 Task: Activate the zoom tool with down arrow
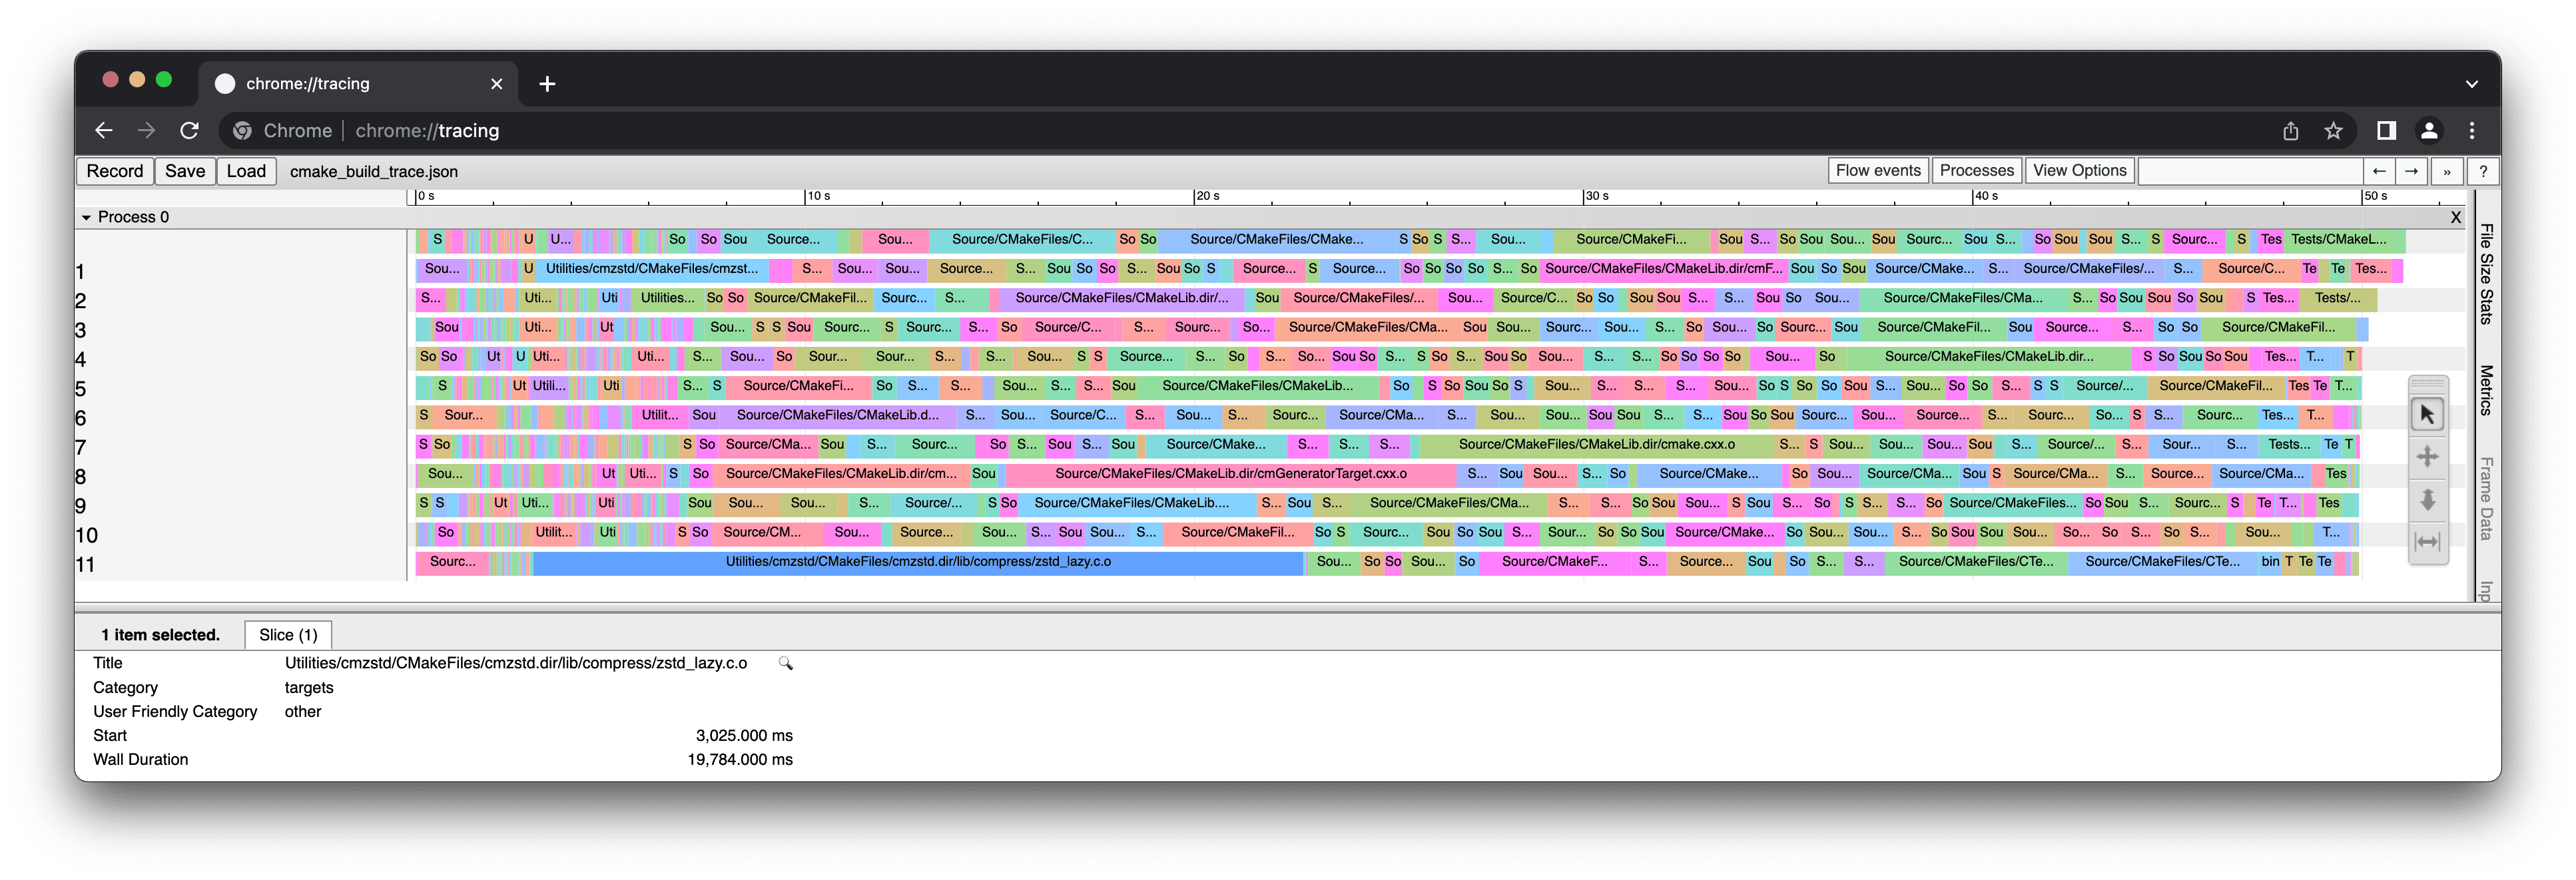(x=2427, y=499)
